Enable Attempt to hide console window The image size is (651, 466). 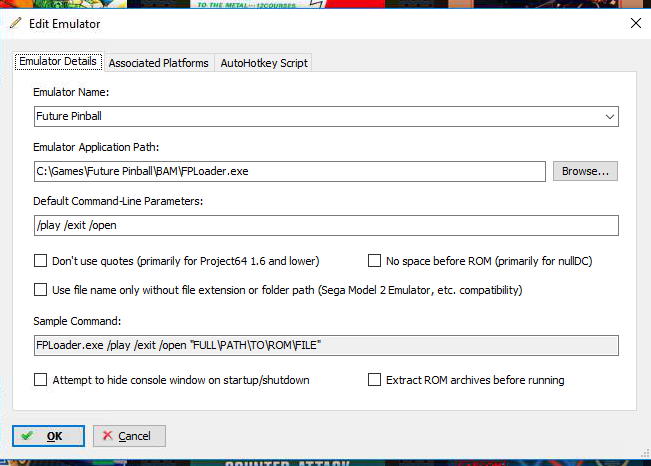(x=40, y=380)
